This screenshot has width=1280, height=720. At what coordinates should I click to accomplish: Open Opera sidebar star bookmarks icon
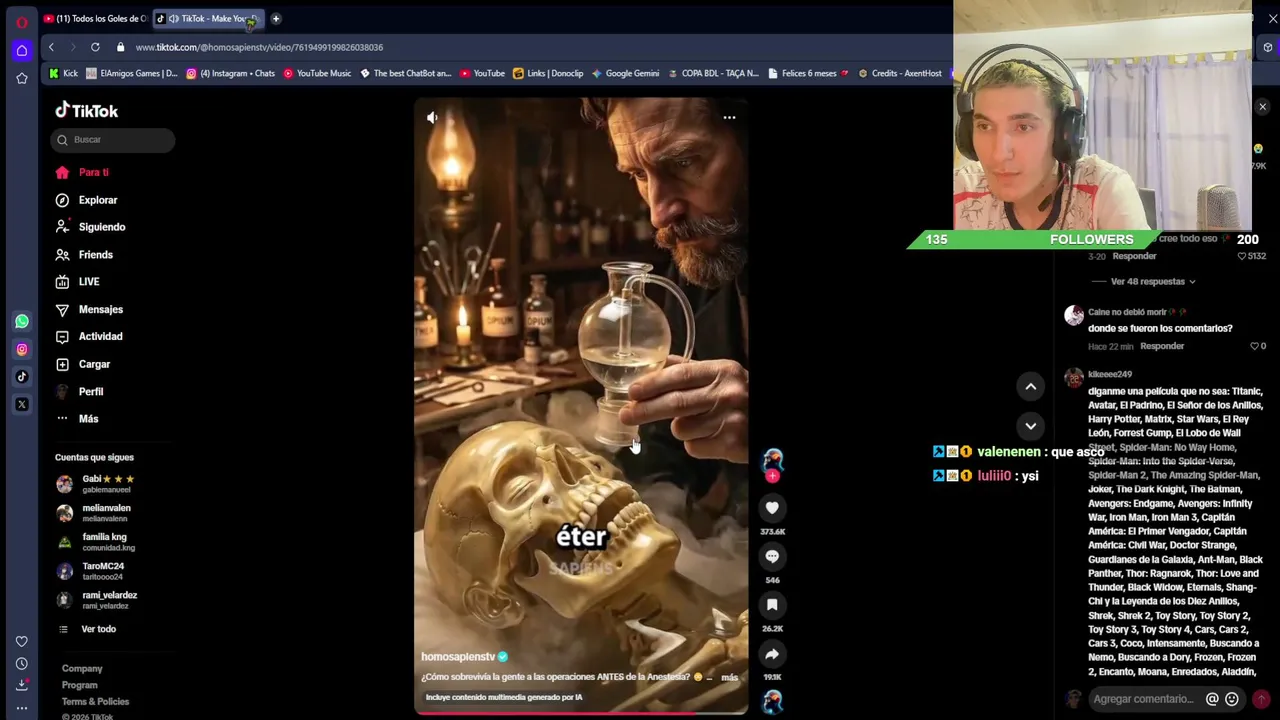pyautogui.click(x=22, y=78)
